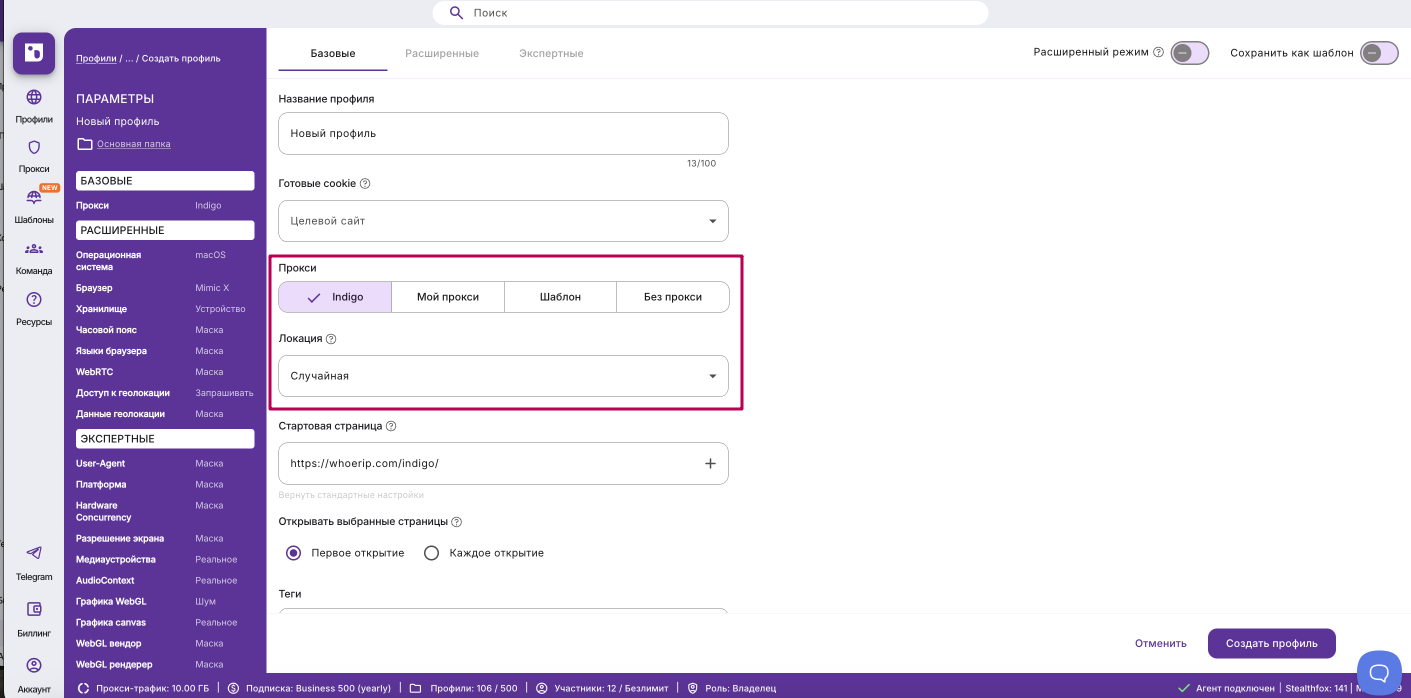
Task: Click Отменить button
Action: coord(1161,644)
